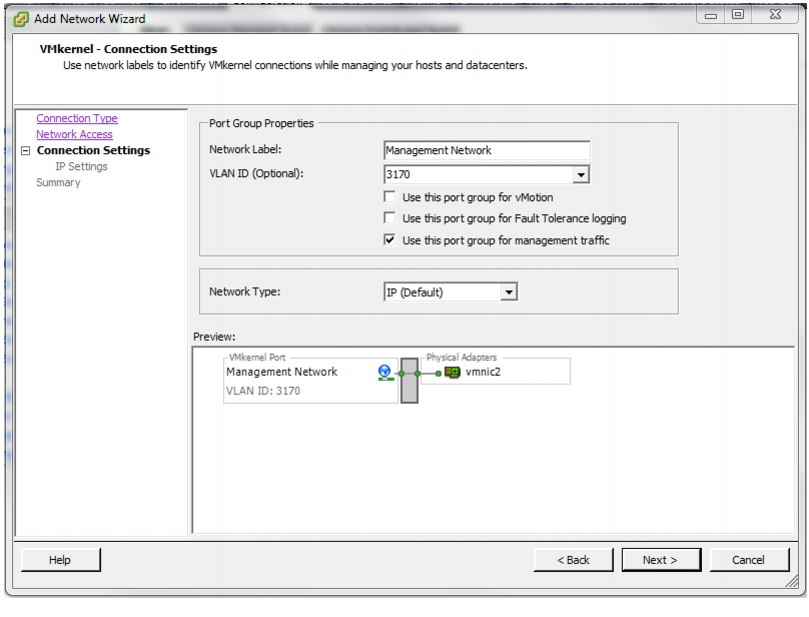Click the 'Preview:' label

click(214, 336)
